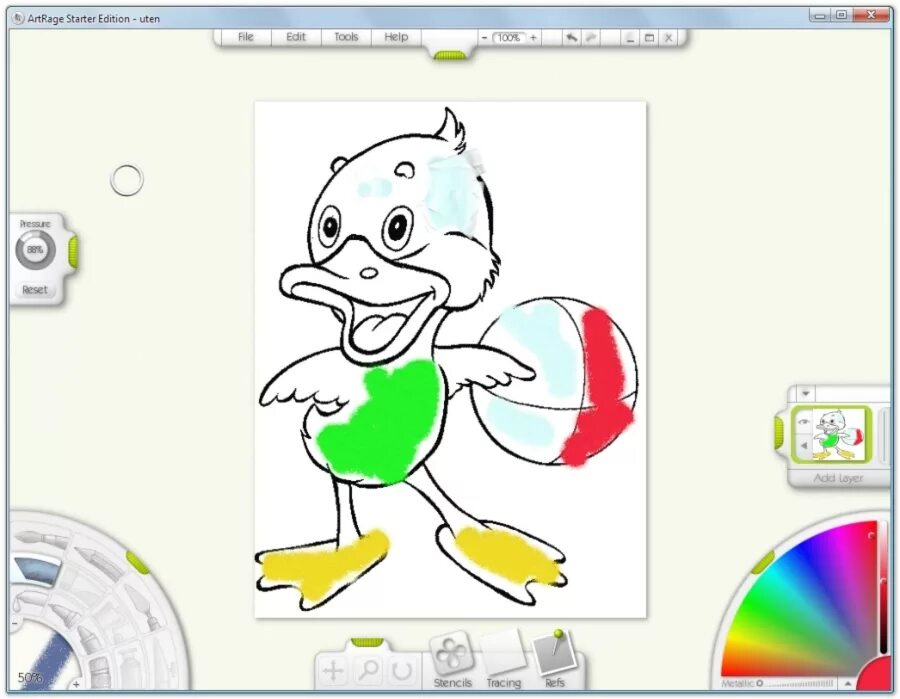This screenshot has width=900, height=699.
Task: Collapse the layer panel using the green tab
Action: tap(779, 433)
